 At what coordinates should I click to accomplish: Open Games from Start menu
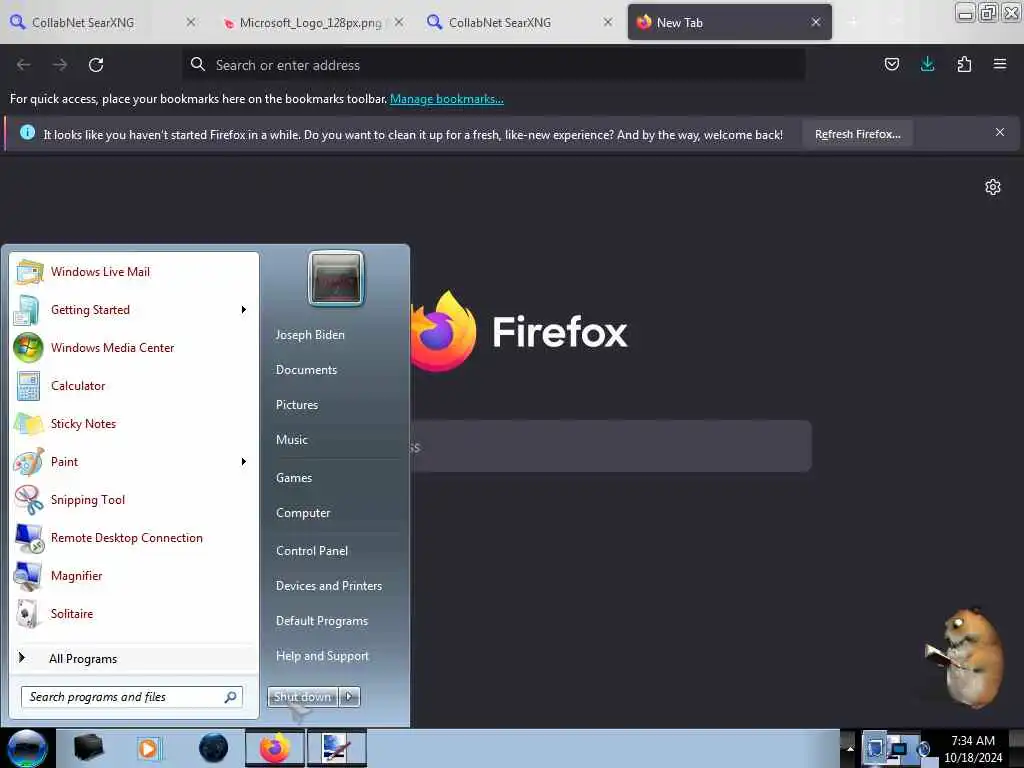(x=294, y=478)
